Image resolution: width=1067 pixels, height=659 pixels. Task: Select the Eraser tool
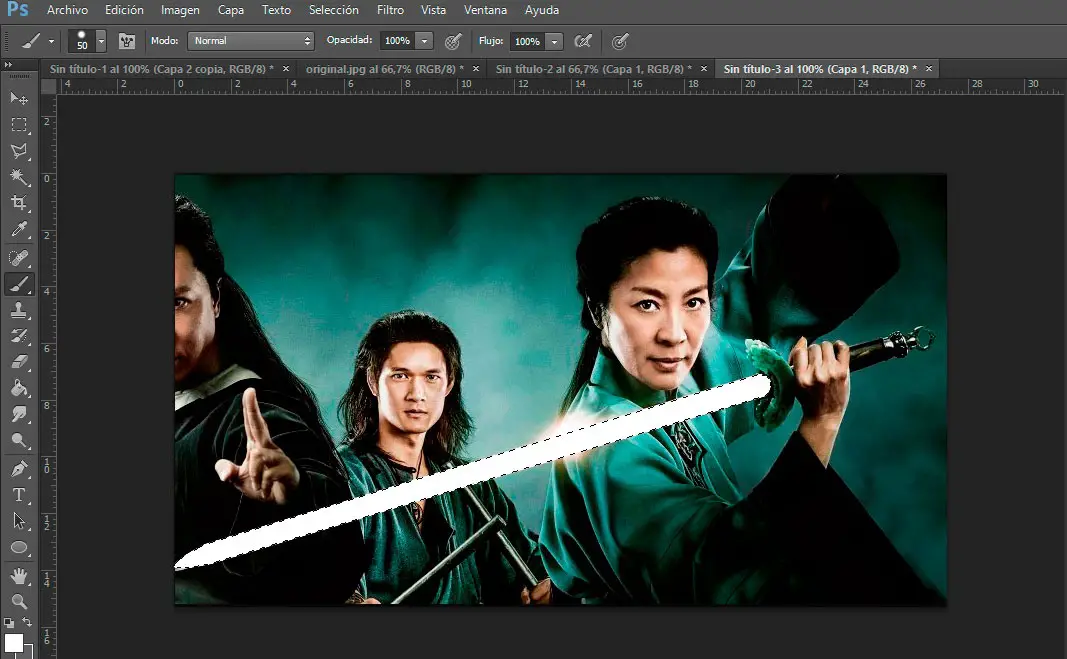pos(19,361)
